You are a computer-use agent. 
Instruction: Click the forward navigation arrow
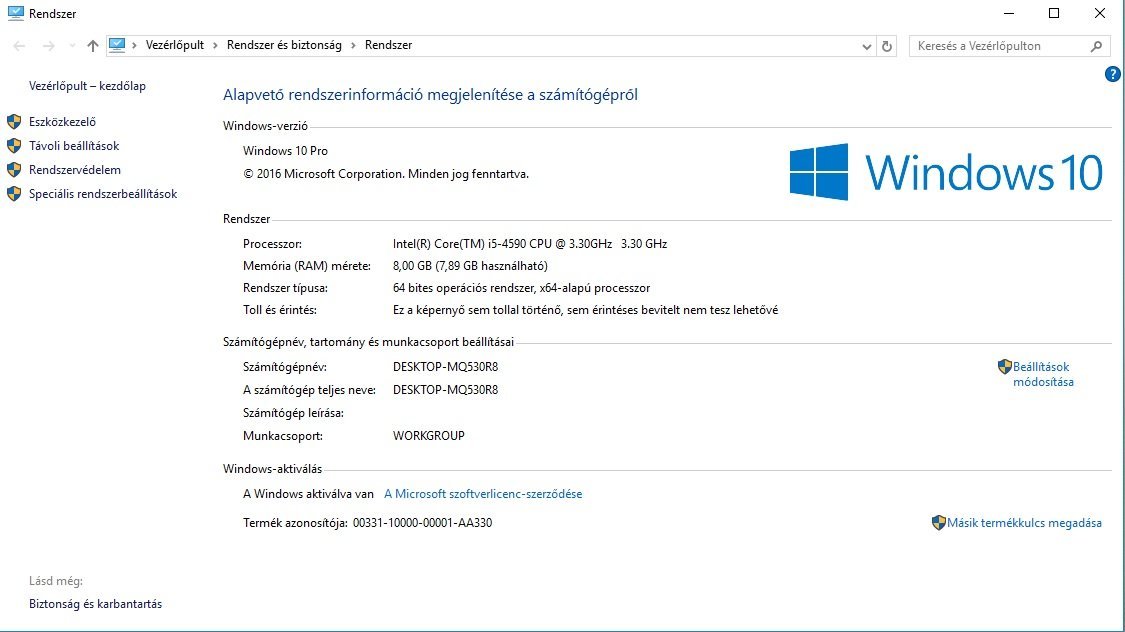pos(48,46)
